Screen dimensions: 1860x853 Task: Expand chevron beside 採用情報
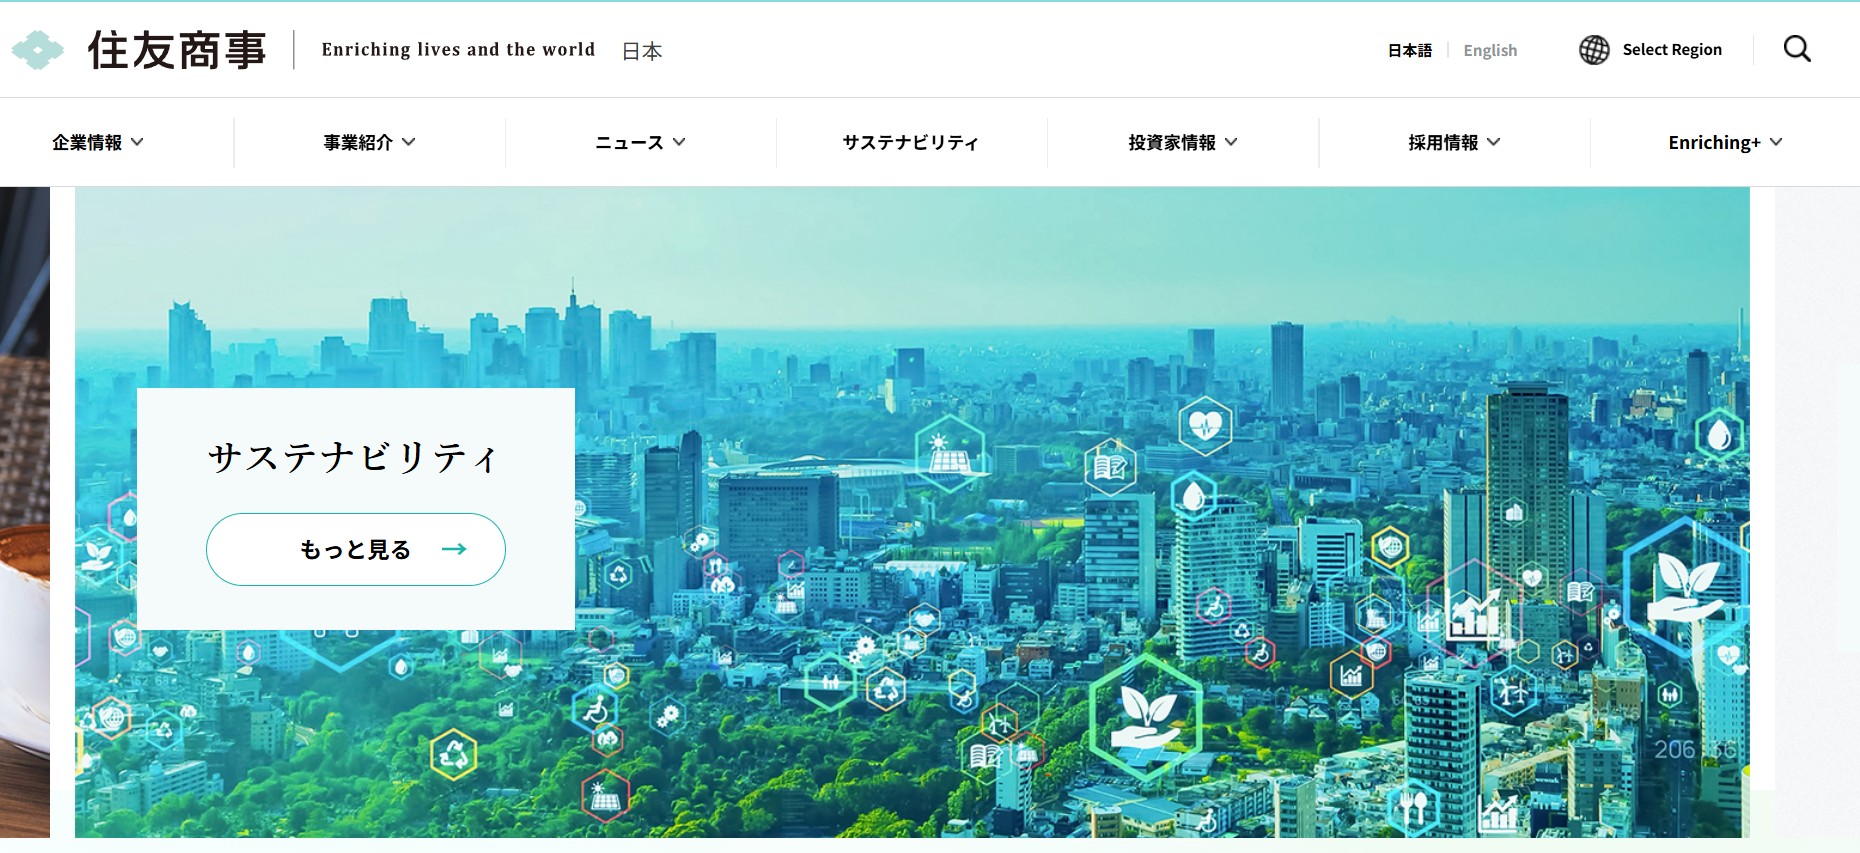pos(1493,142)
